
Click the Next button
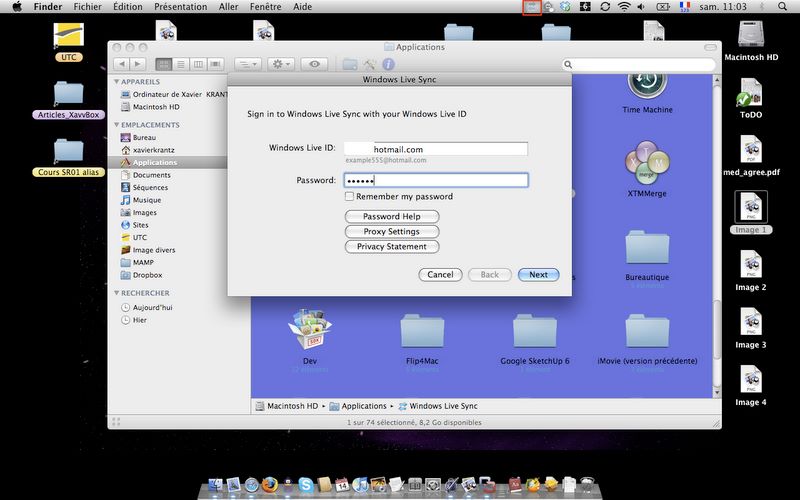[538, 274]
